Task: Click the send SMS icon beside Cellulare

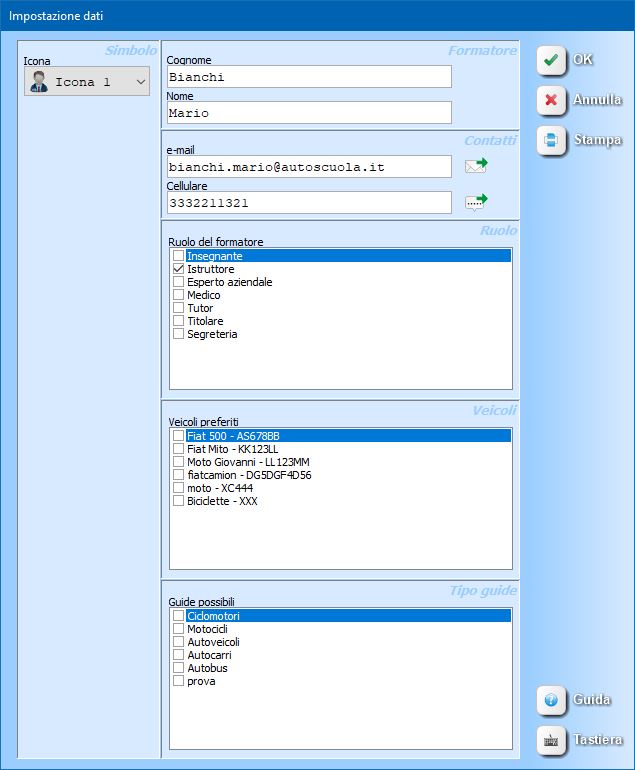Action: [x=476, y=202]
